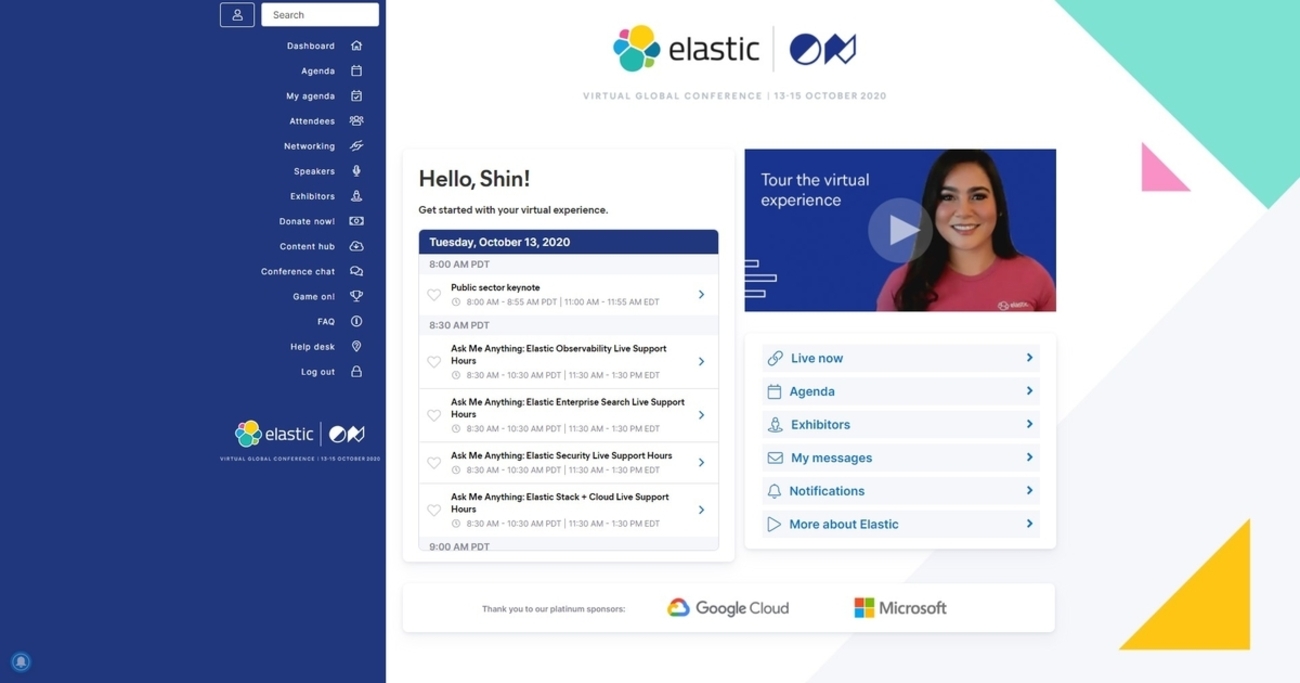Click chevron on More about Elastic row
The image size is (1300, 683).
click(x=1029, y=523)
